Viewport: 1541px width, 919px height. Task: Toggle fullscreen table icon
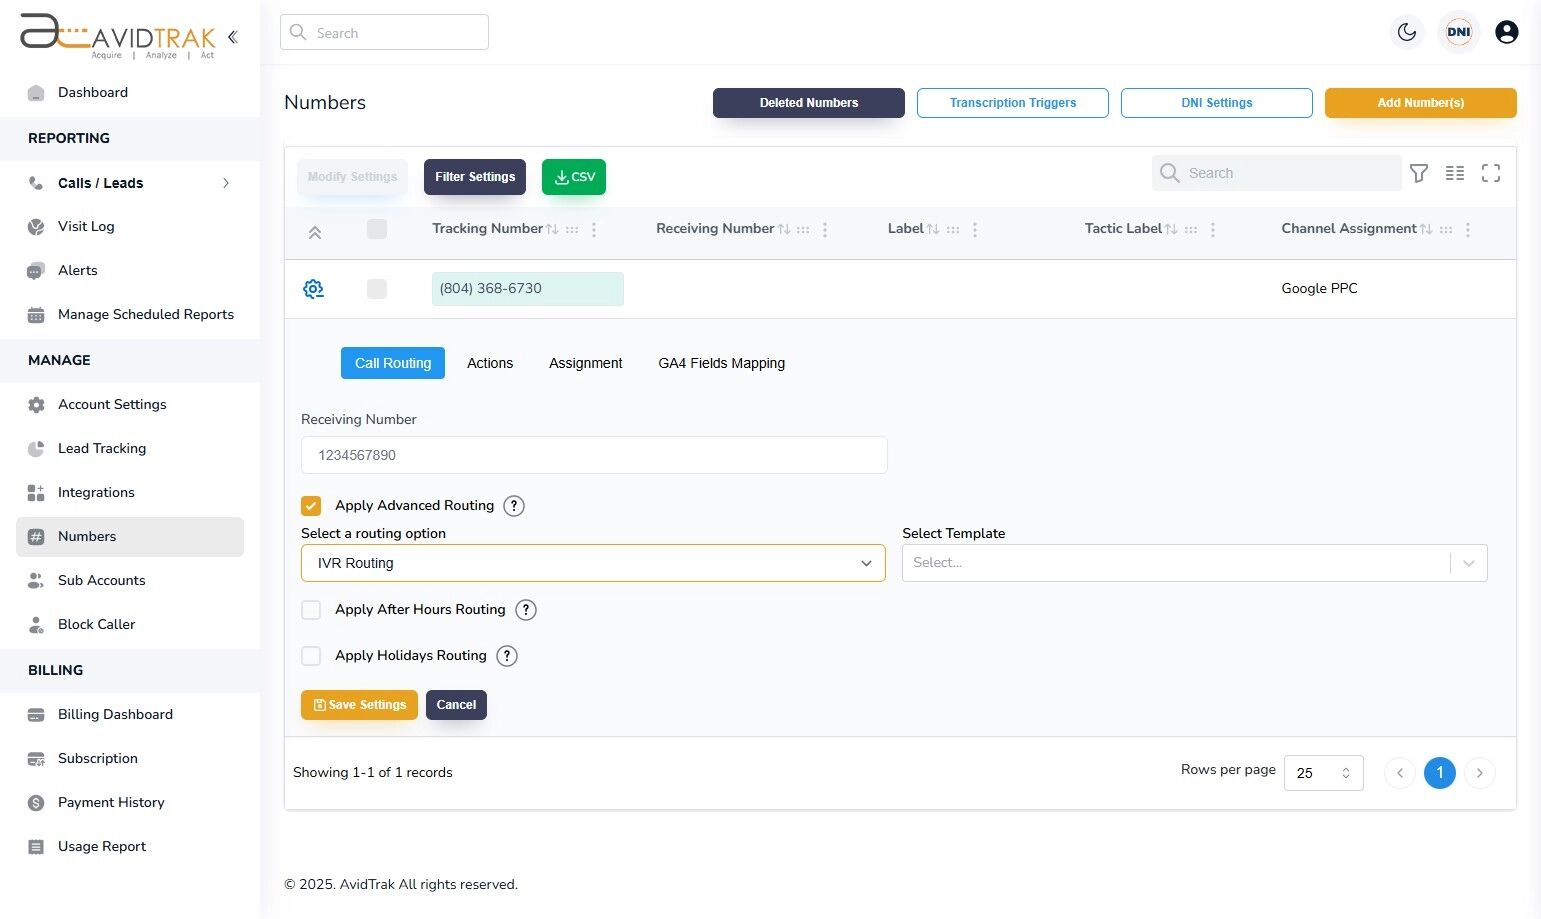(x=1491, y=173)
